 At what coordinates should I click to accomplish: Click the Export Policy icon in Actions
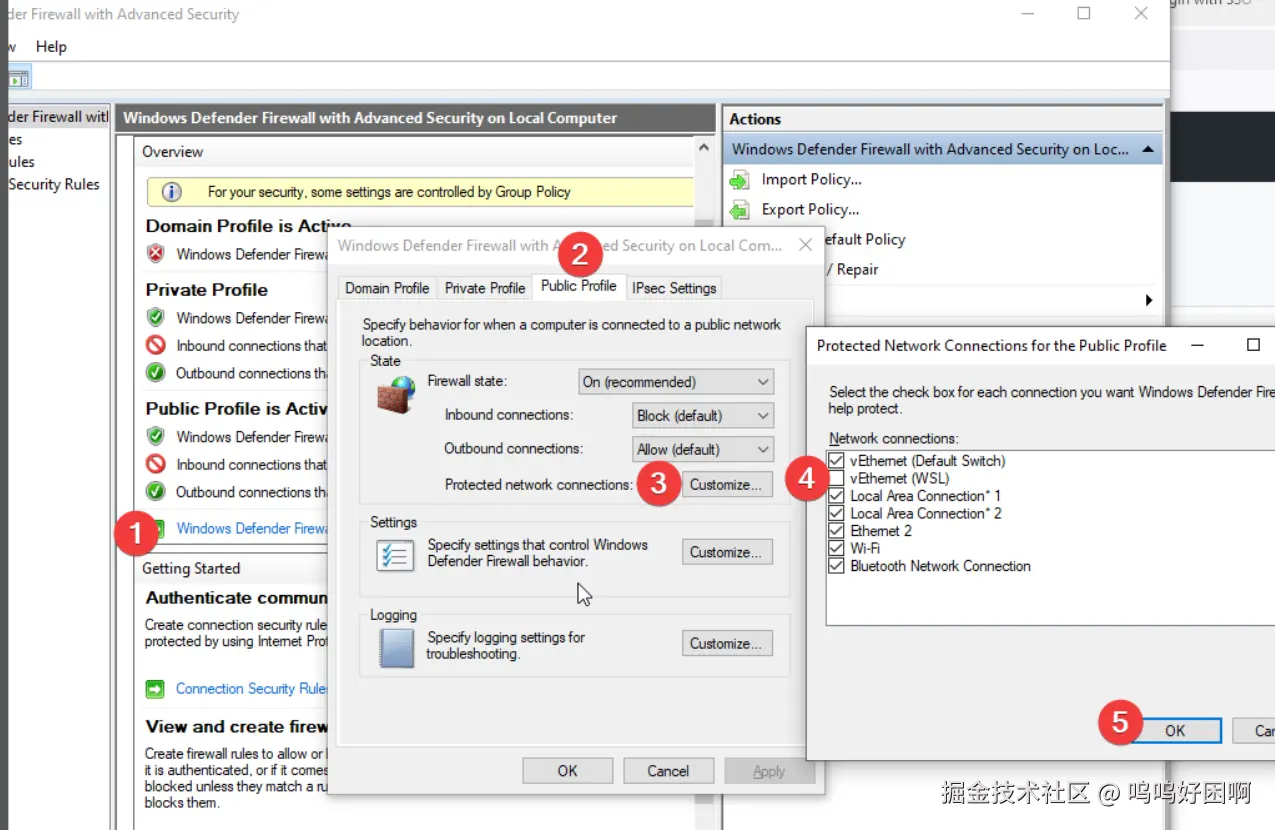point(739,210)
